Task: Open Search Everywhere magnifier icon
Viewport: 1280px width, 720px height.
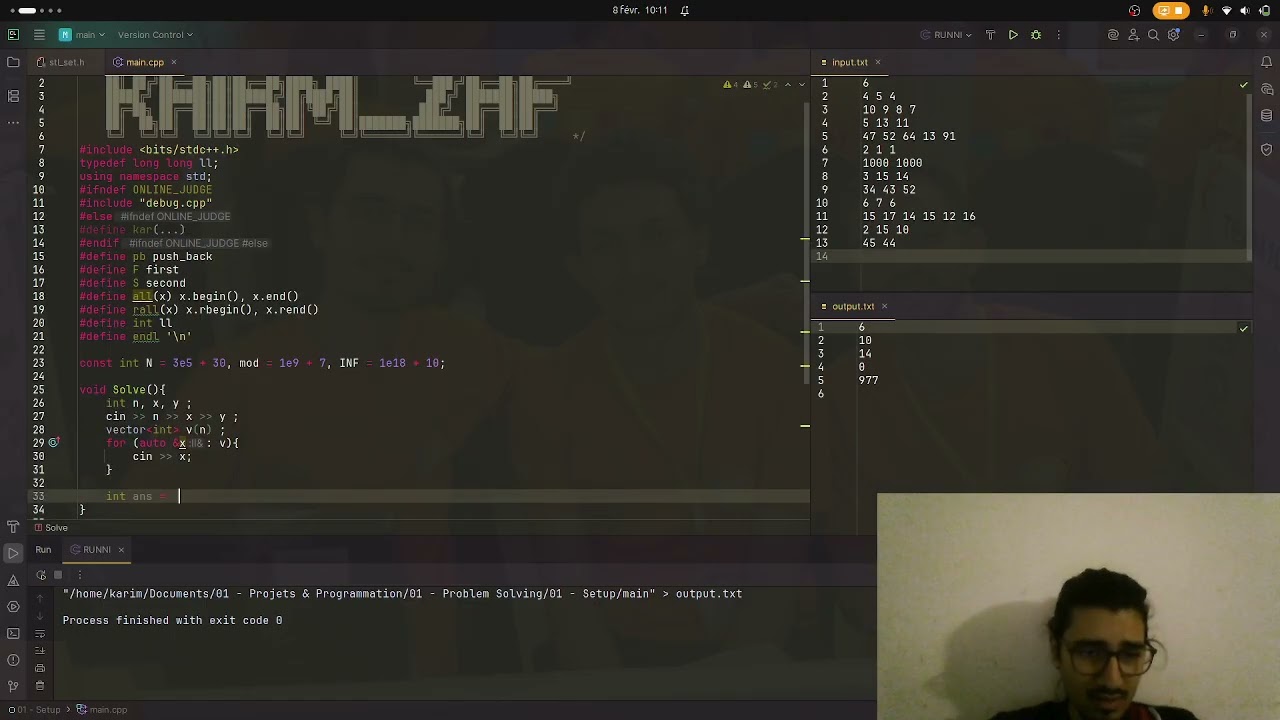Action: [1153, 35]
